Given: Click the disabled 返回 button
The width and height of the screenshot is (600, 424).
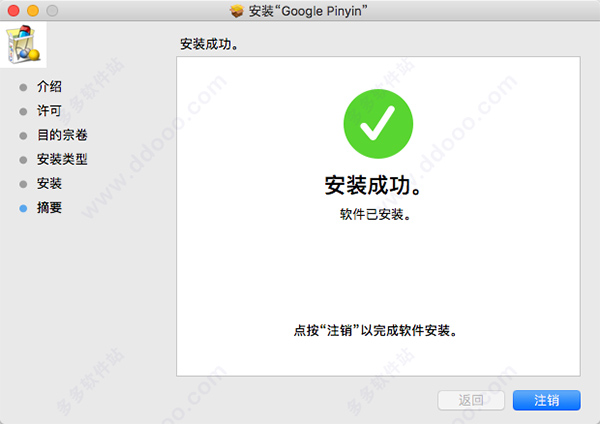Looking at the screenshot, I should tap(471, 400).
